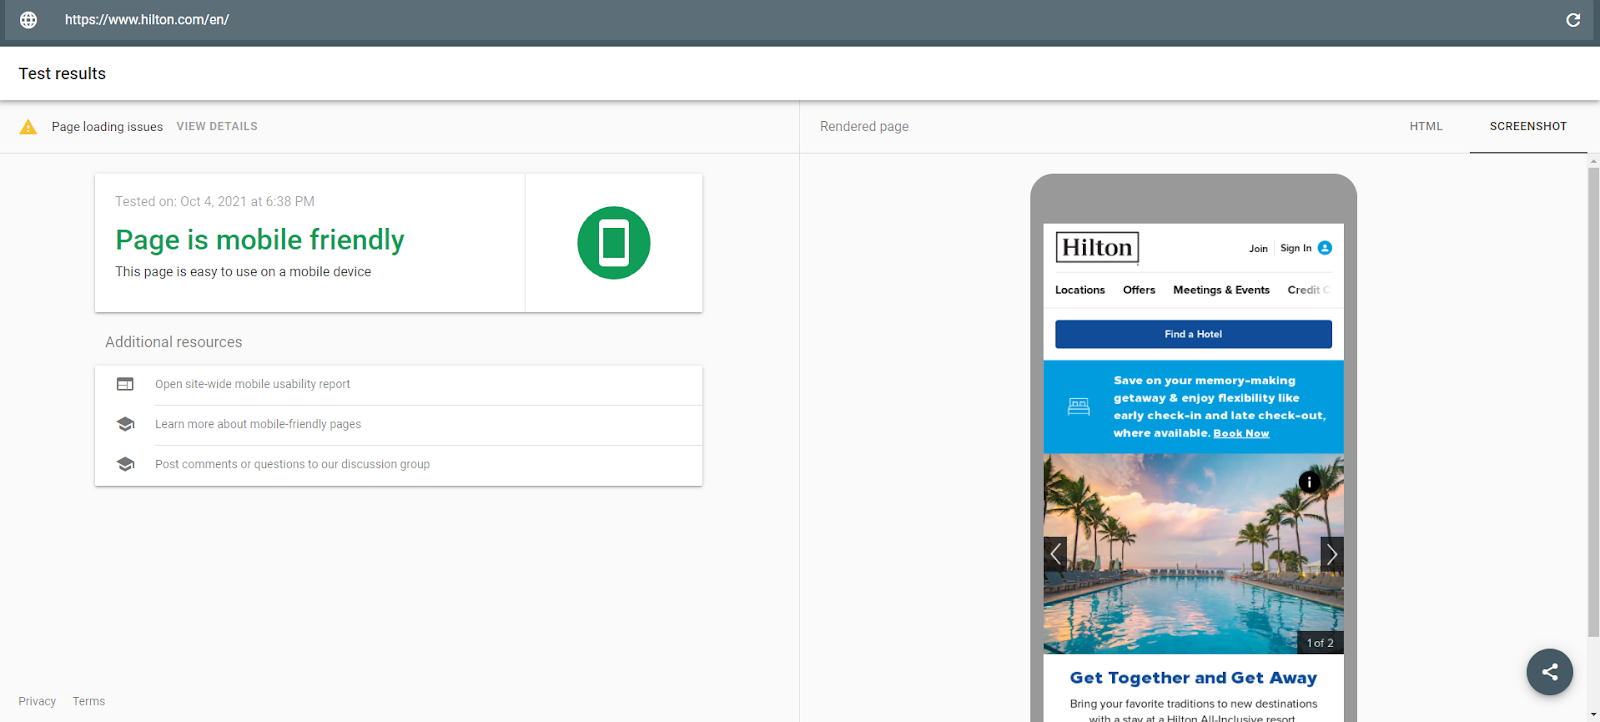Click Join in the Hilton preview
Screen dimensions: 1600x722
pos(1258,249)
